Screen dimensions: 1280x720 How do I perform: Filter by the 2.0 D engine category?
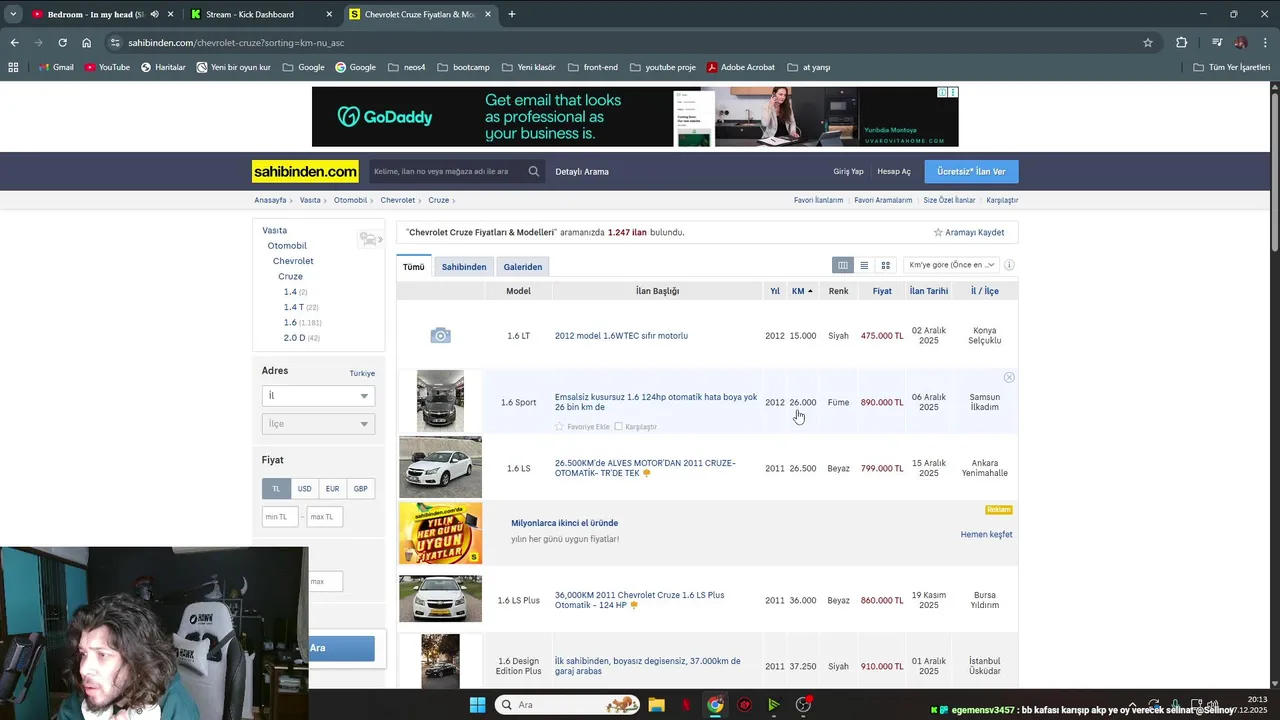[294, 338]
